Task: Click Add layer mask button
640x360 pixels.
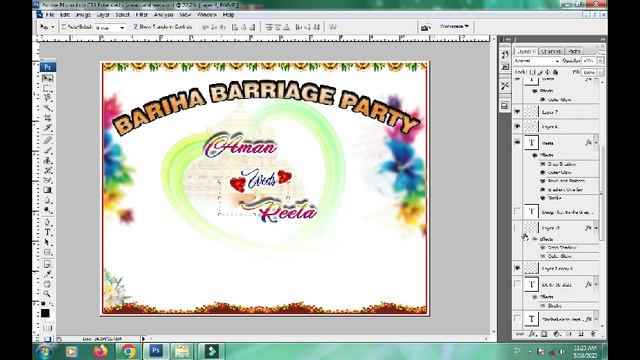Action: click(544, 334)
